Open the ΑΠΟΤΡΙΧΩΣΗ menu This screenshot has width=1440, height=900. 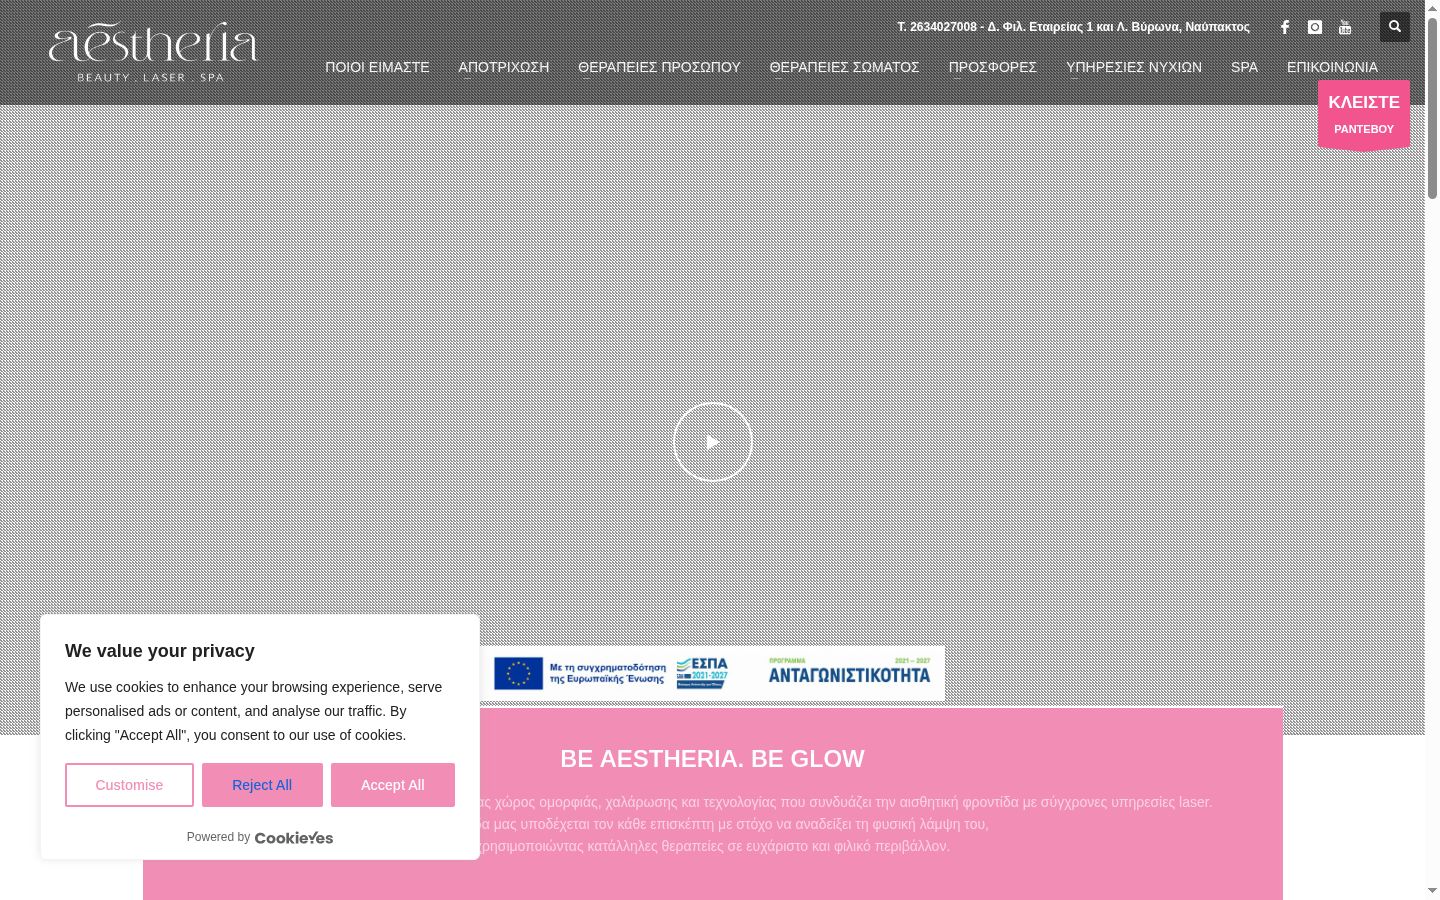pyautogui.click(x=504, y=67)
